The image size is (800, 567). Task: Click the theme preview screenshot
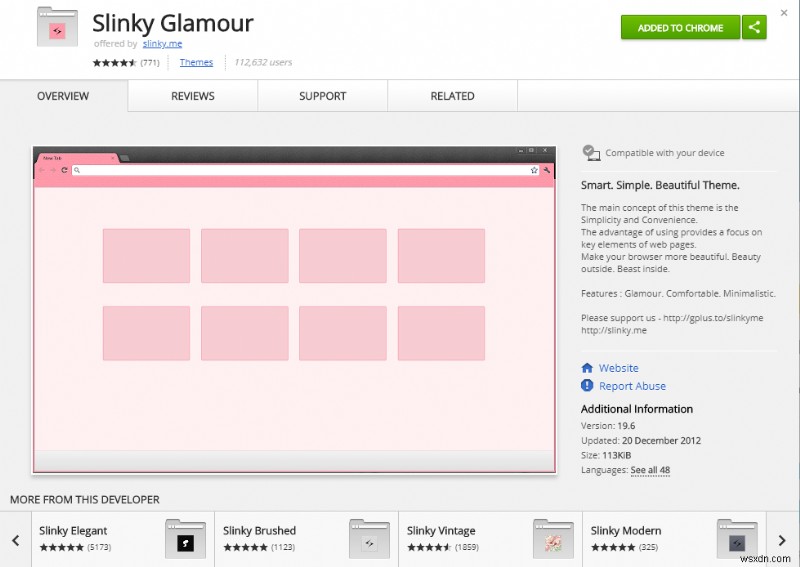(x=294, y=310)
